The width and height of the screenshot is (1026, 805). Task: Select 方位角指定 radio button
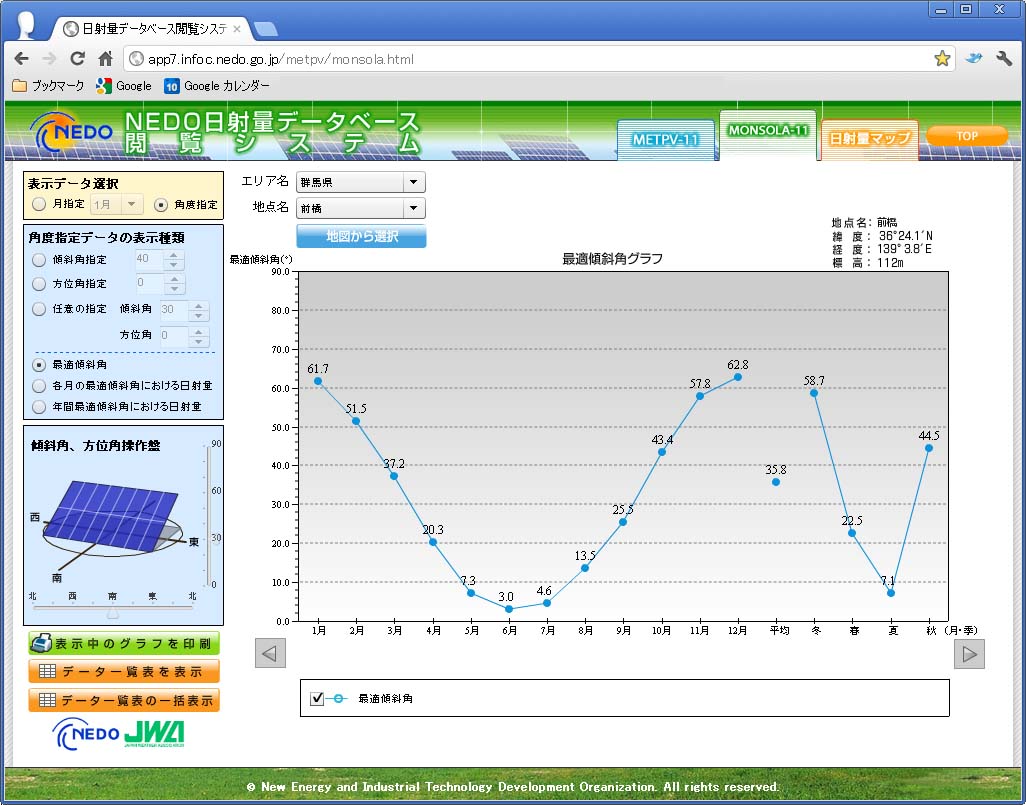pos(39,283)
